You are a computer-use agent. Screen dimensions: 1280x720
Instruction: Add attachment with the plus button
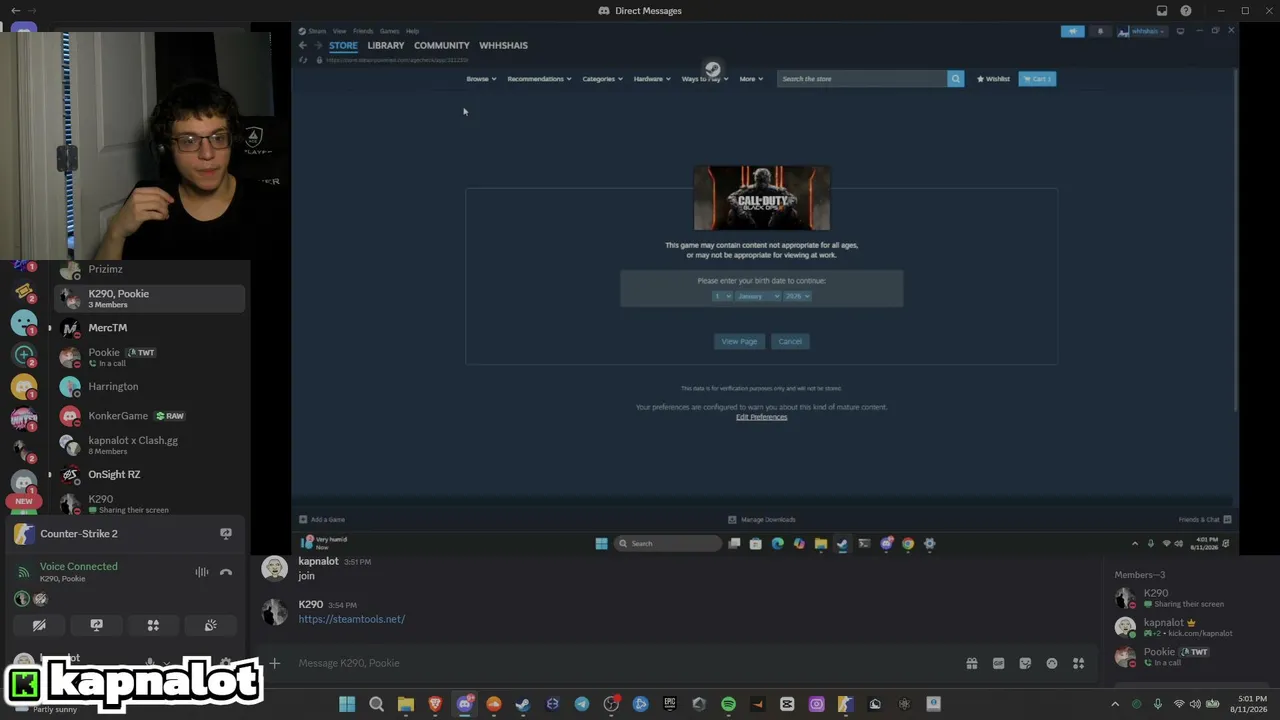click(274, 663)
